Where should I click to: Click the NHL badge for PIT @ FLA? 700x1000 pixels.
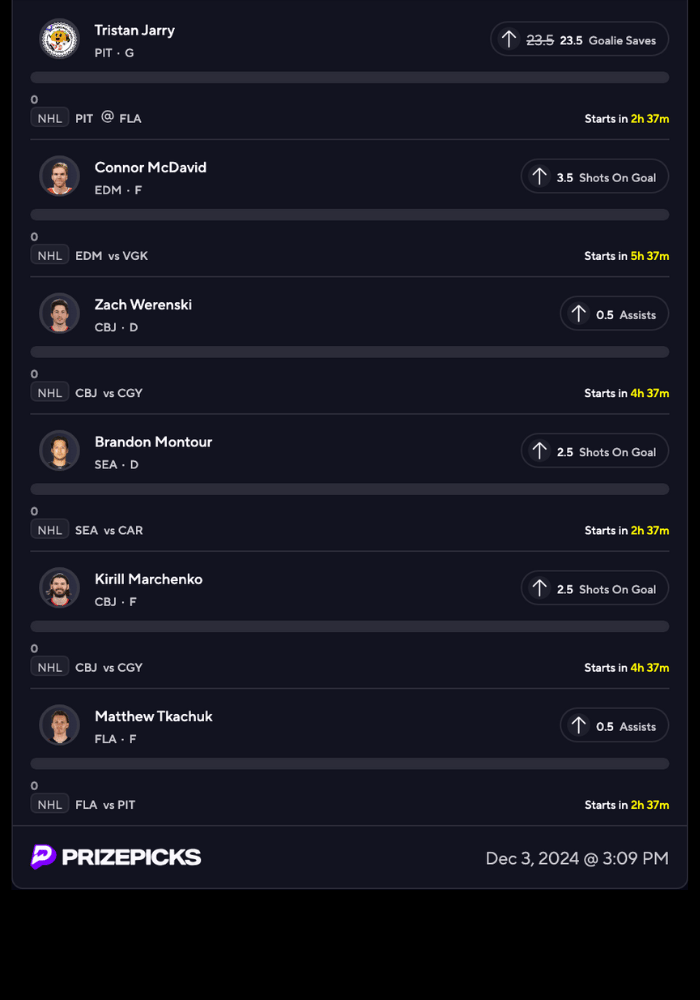pyautogui.click(x=50, y=118)
